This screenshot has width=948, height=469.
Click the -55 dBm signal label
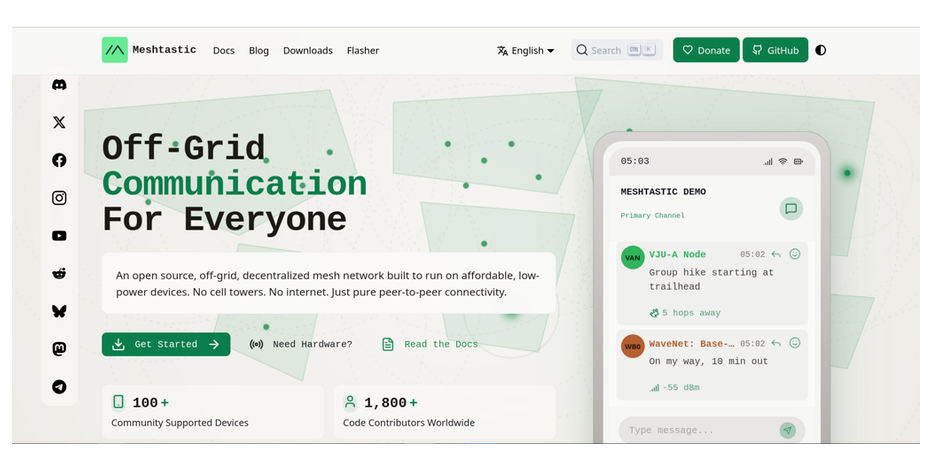674,387
